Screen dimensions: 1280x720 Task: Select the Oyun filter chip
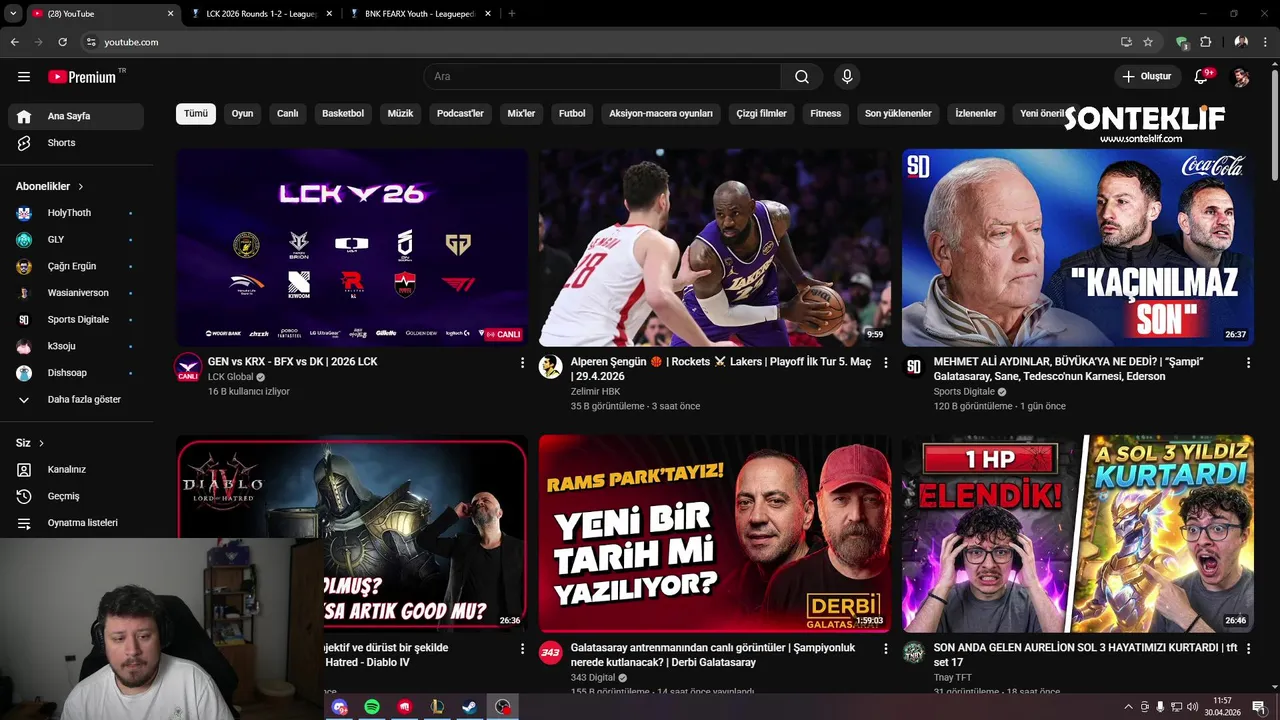(242, 113)
